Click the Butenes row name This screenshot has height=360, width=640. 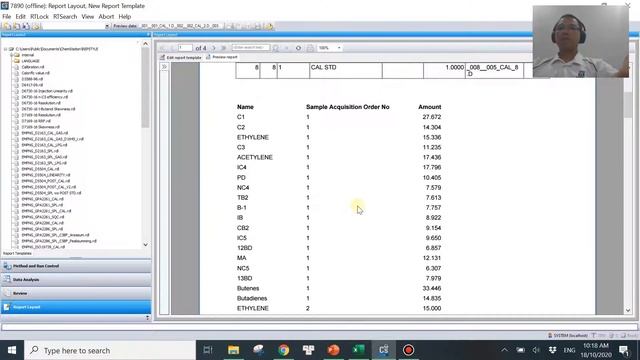(248, 288)
